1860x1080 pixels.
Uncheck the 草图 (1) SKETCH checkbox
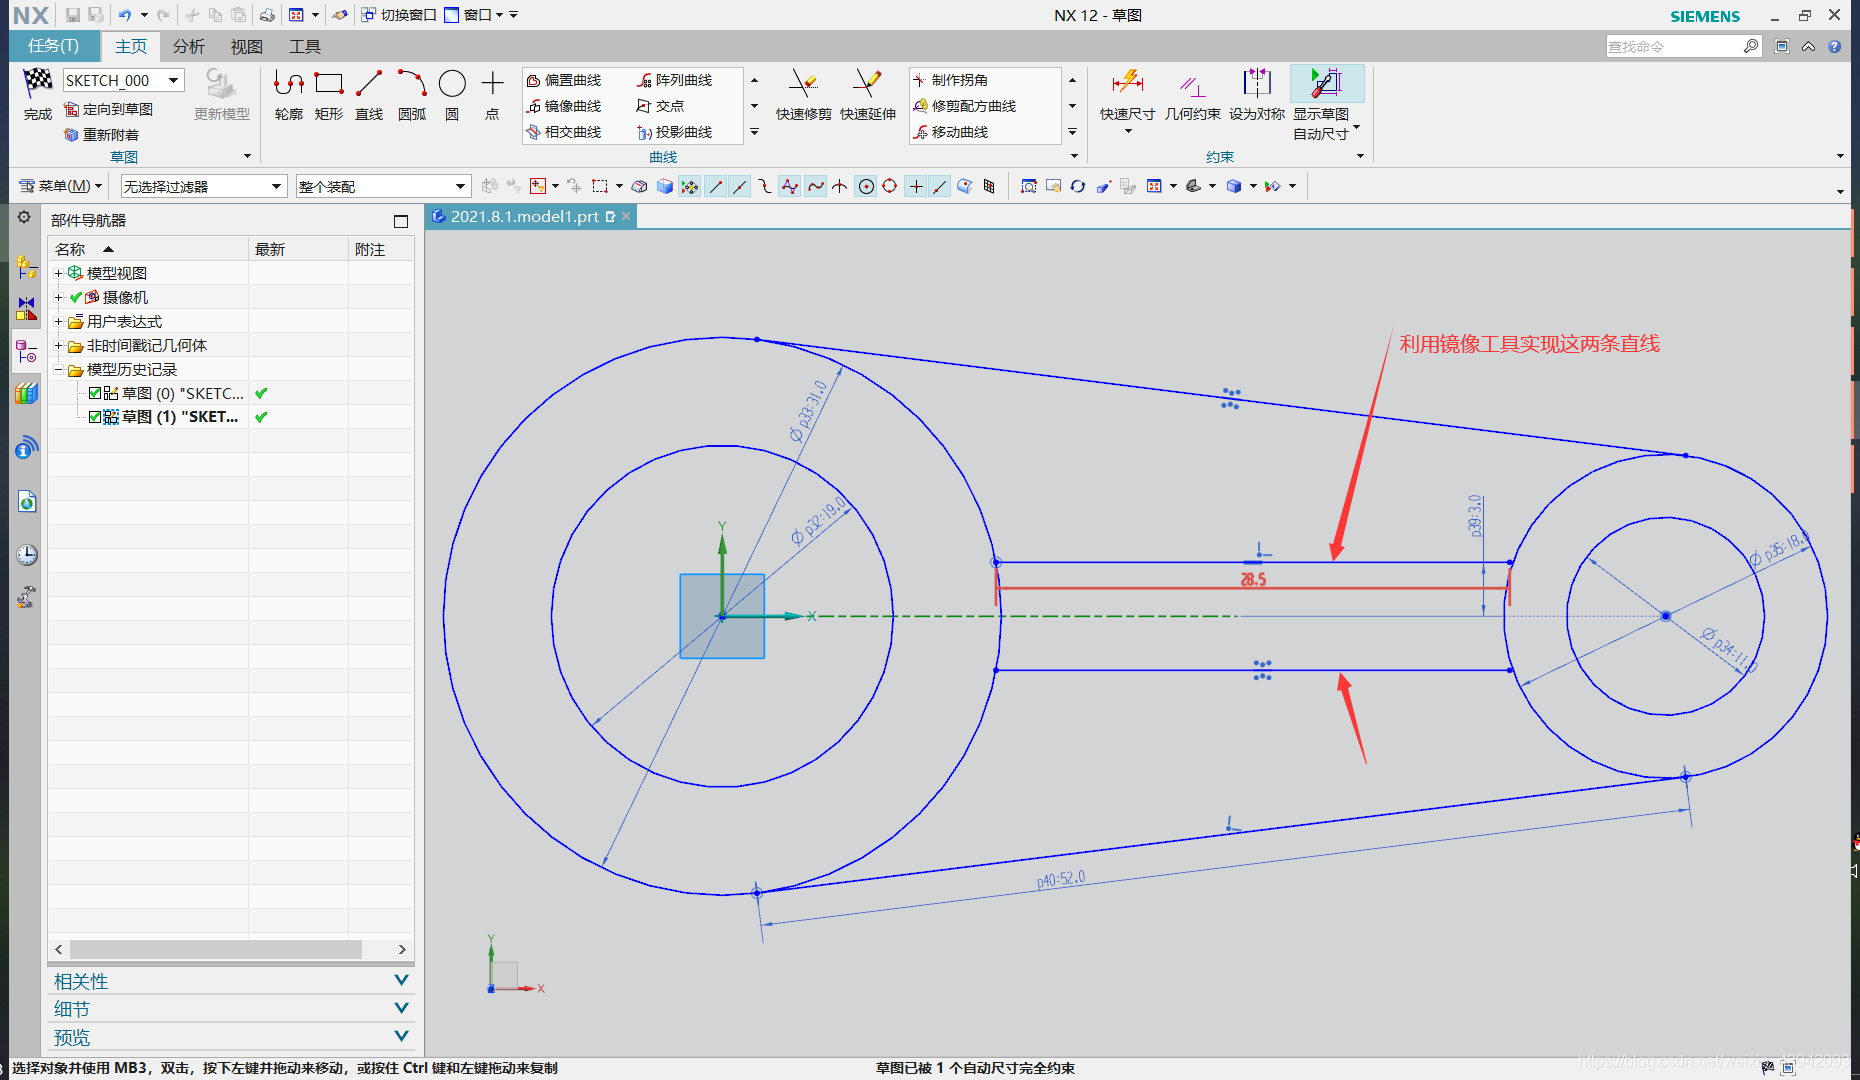[x=95, y=417]
